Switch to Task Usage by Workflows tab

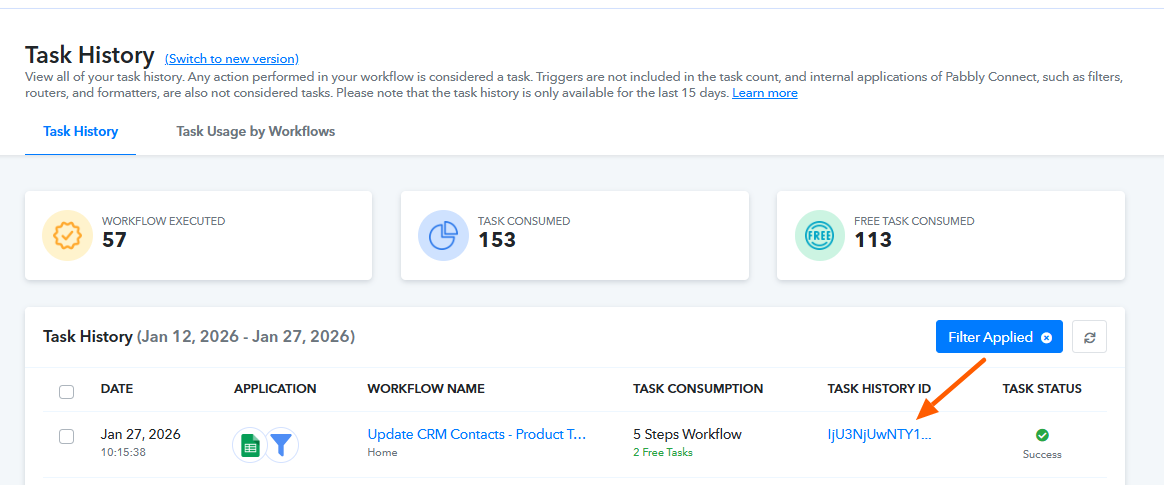[255, 131]
